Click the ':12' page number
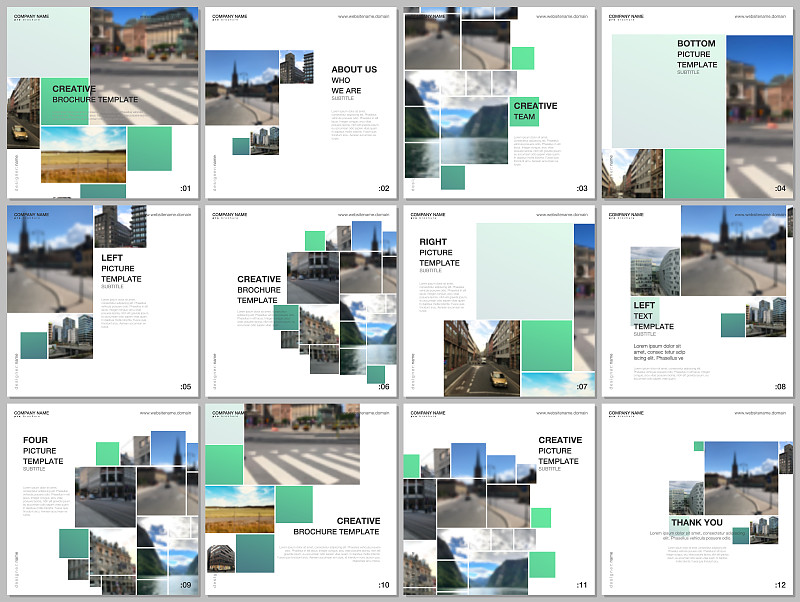Screen dimensions: 800x602 (x=780, y=585)
